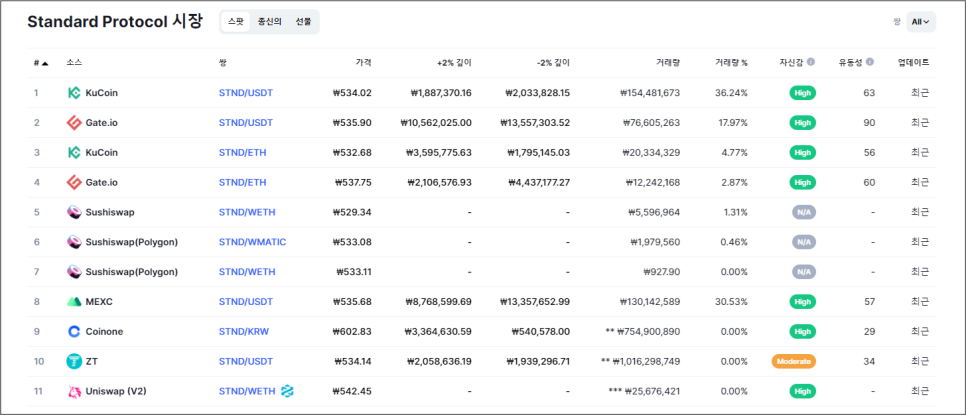Click liquidity score 90
Screen dimensions: 966x415
point(869,123)
